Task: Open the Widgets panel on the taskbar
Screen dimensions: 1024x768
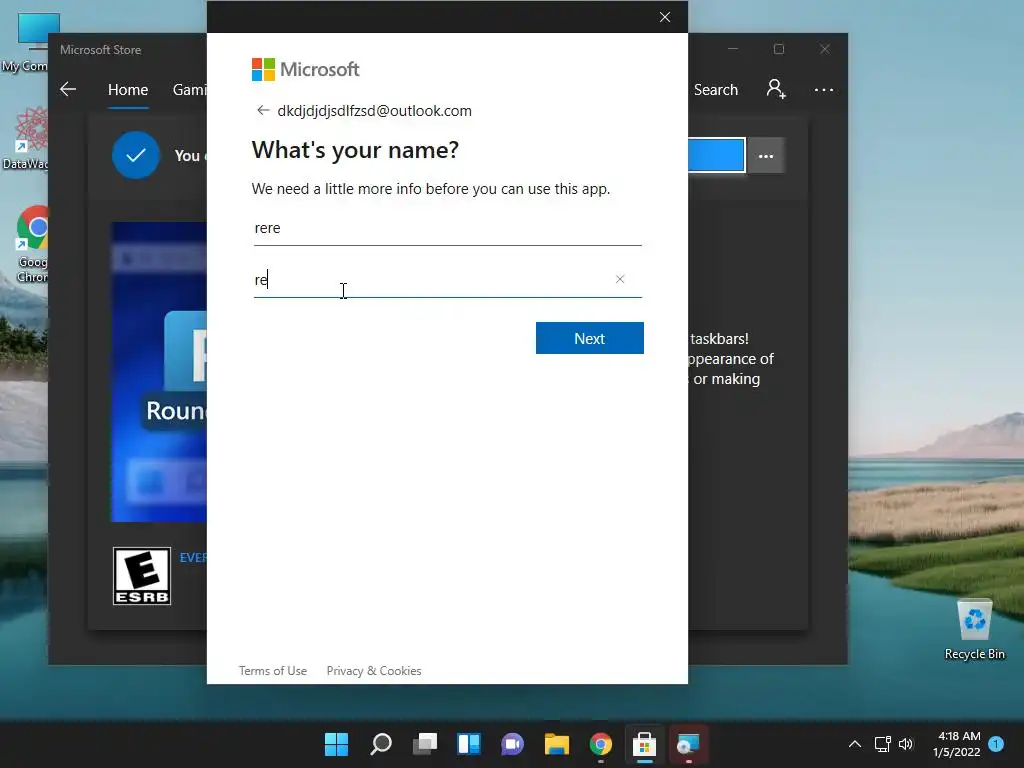Action: tap(469, 744)
